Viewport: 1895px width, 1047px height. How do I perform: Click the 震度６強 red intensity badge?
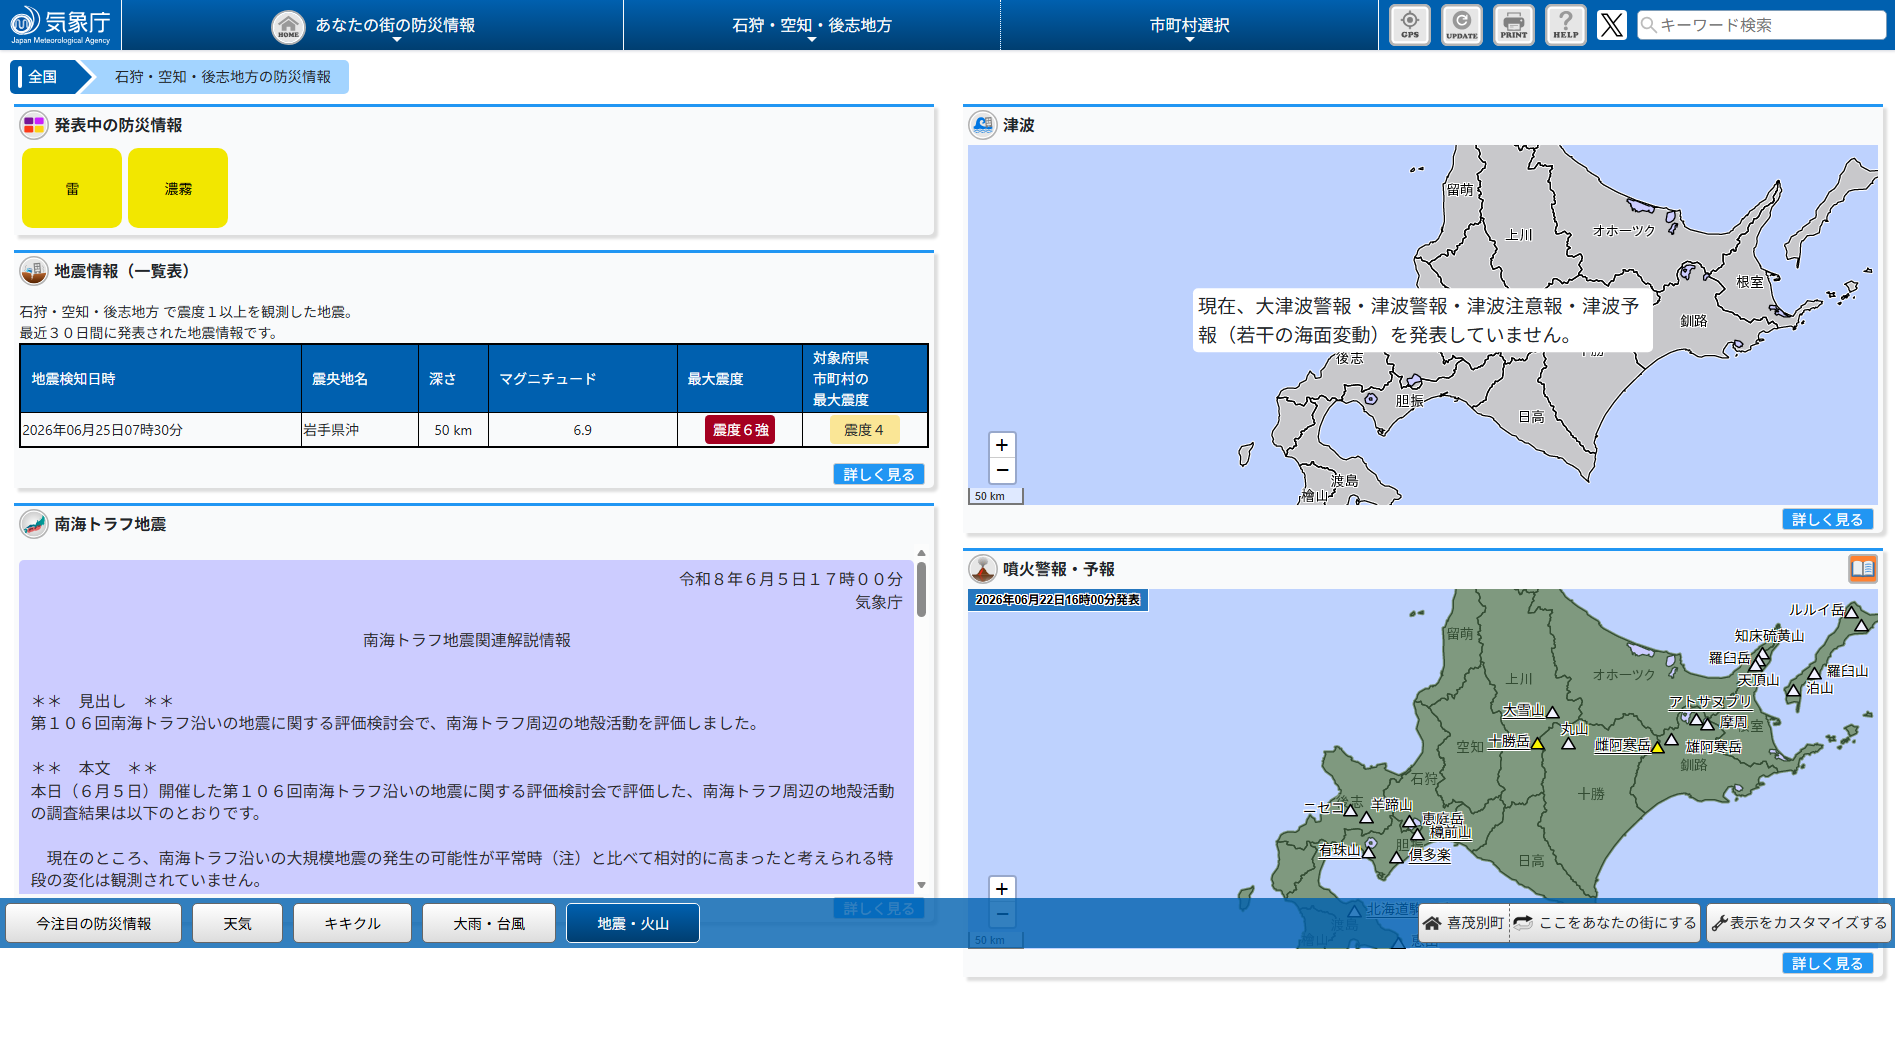[740, 430]
